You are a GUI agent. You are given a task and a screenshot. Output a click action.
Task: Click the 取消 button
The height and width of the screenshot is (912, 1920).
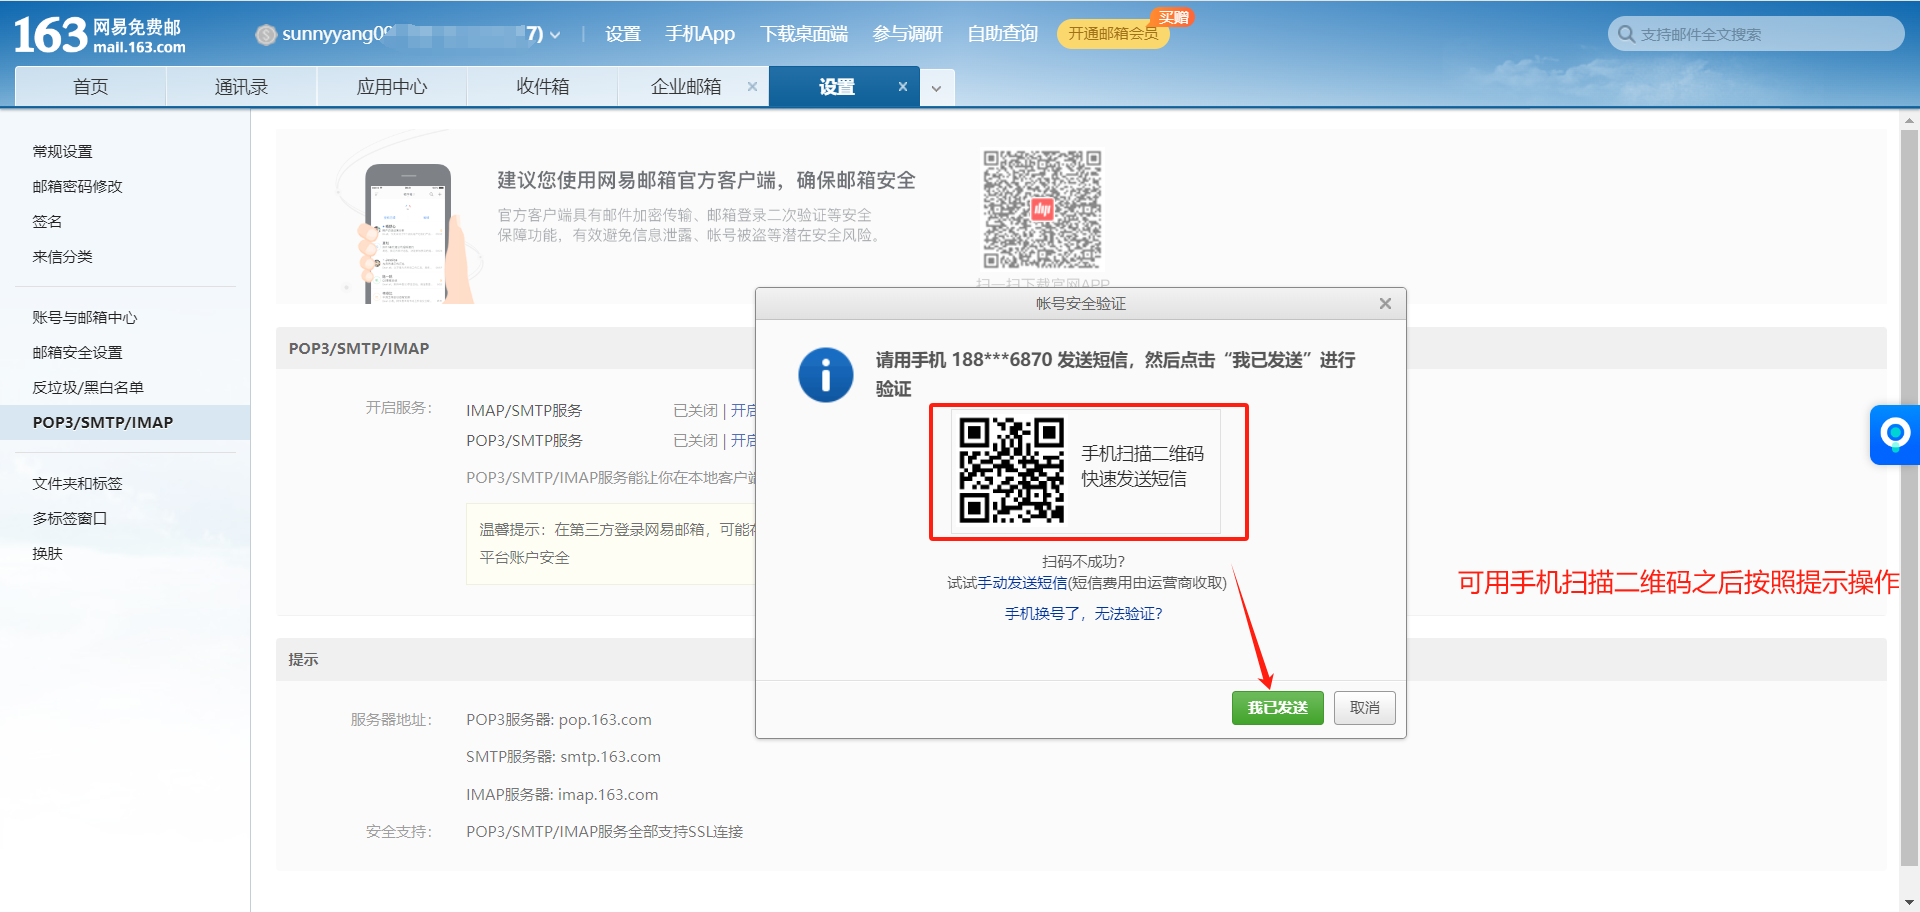[x=1365, y=708]
